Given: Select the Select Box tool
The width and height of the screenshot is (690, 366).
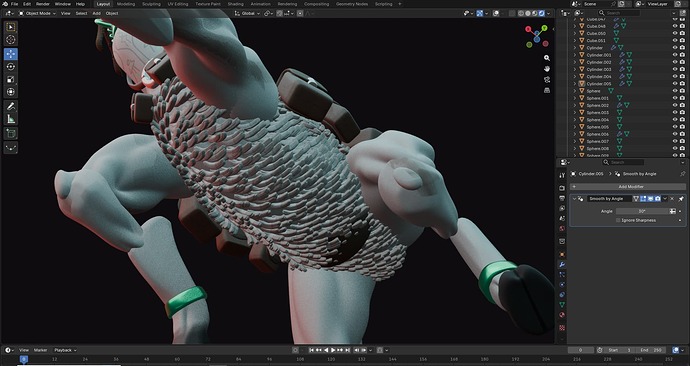Looking at the screenshot, I should click(11, 27).
